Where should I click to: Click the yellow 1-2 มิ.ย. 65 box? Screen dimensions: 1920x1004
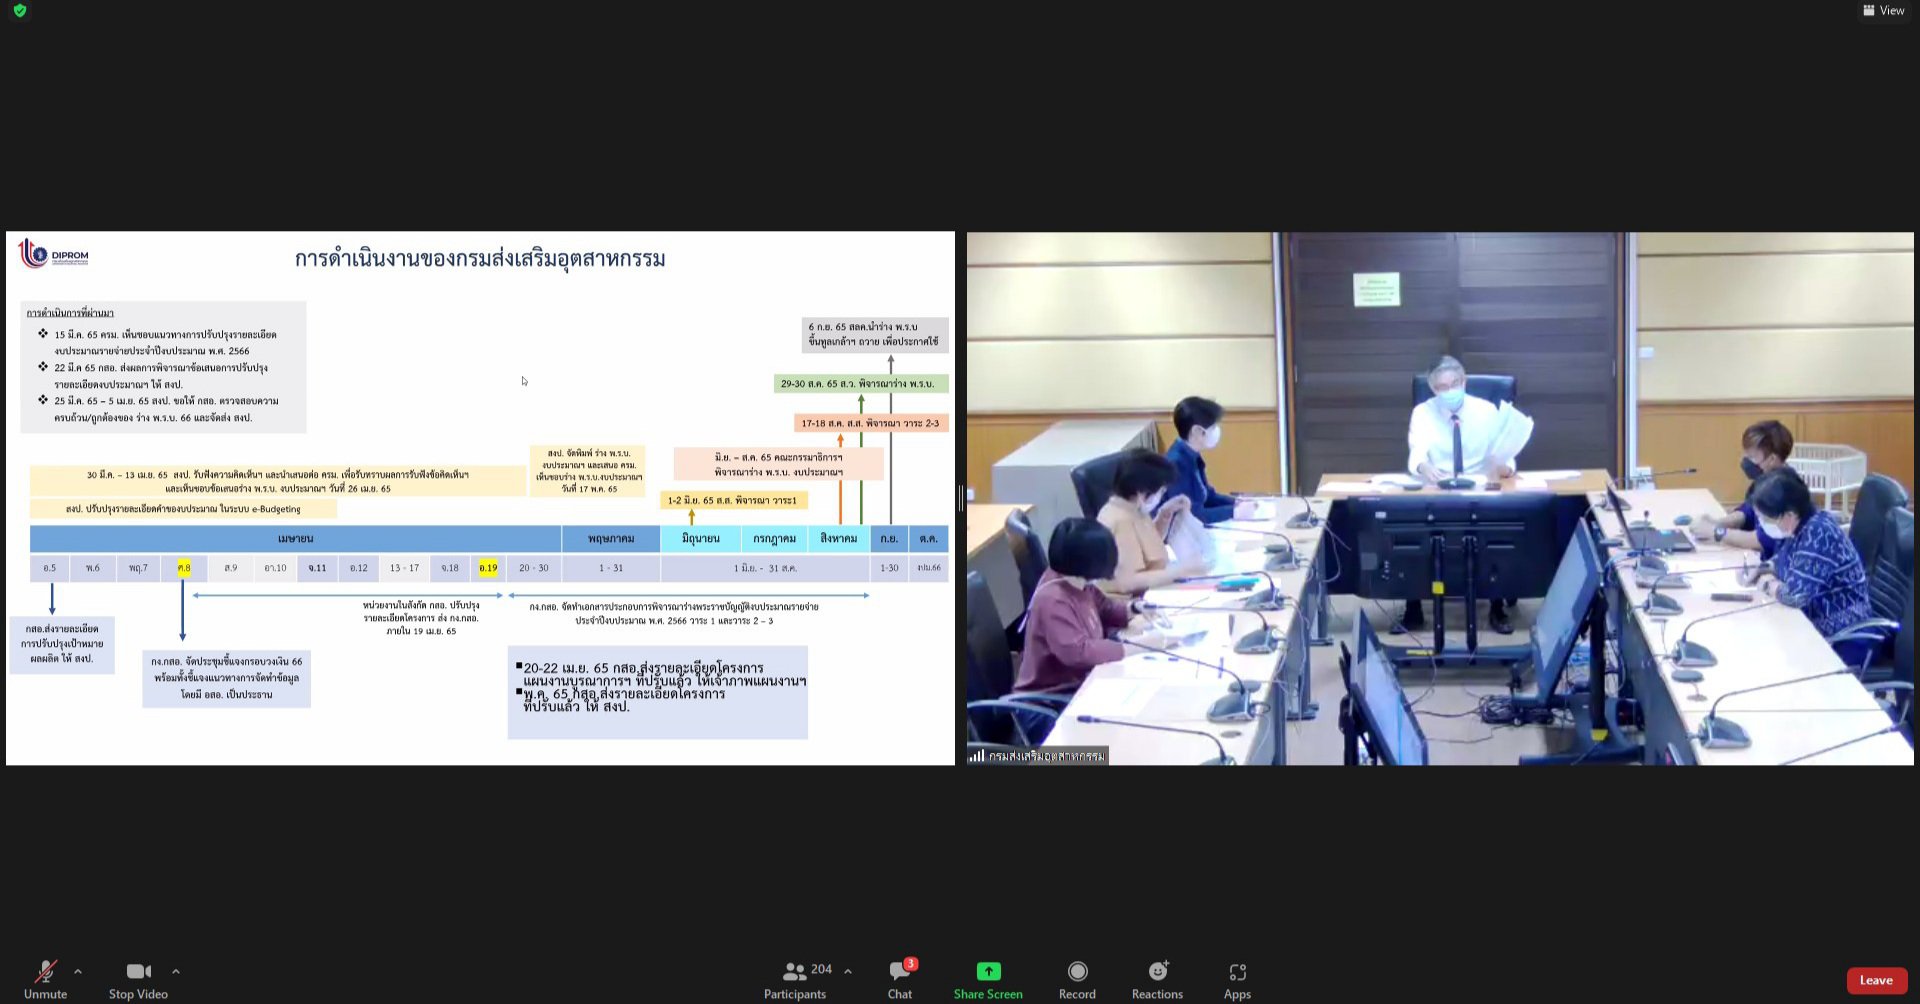coord(734,500)
